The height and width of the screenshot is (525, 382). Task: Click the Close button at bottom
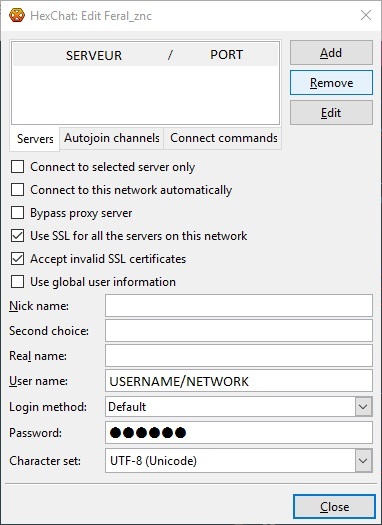coord(334,507)
